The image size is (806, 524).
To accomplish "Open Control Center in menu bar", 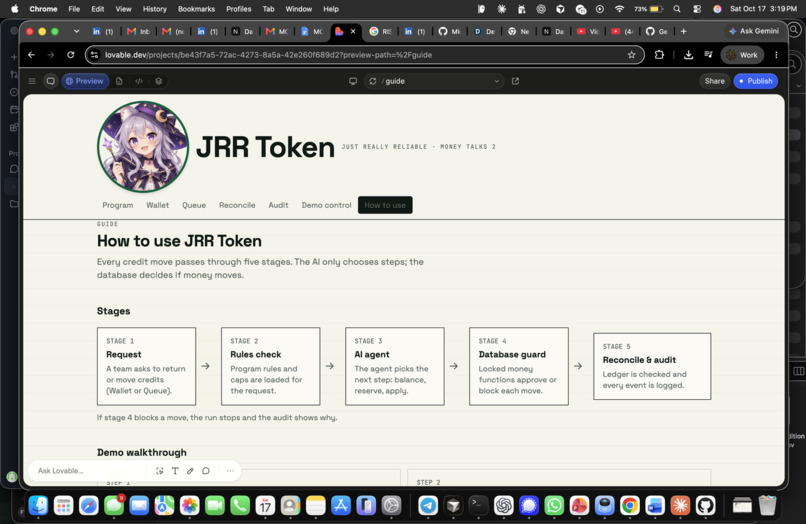I will pyautogui.click(x=697, y=9).
